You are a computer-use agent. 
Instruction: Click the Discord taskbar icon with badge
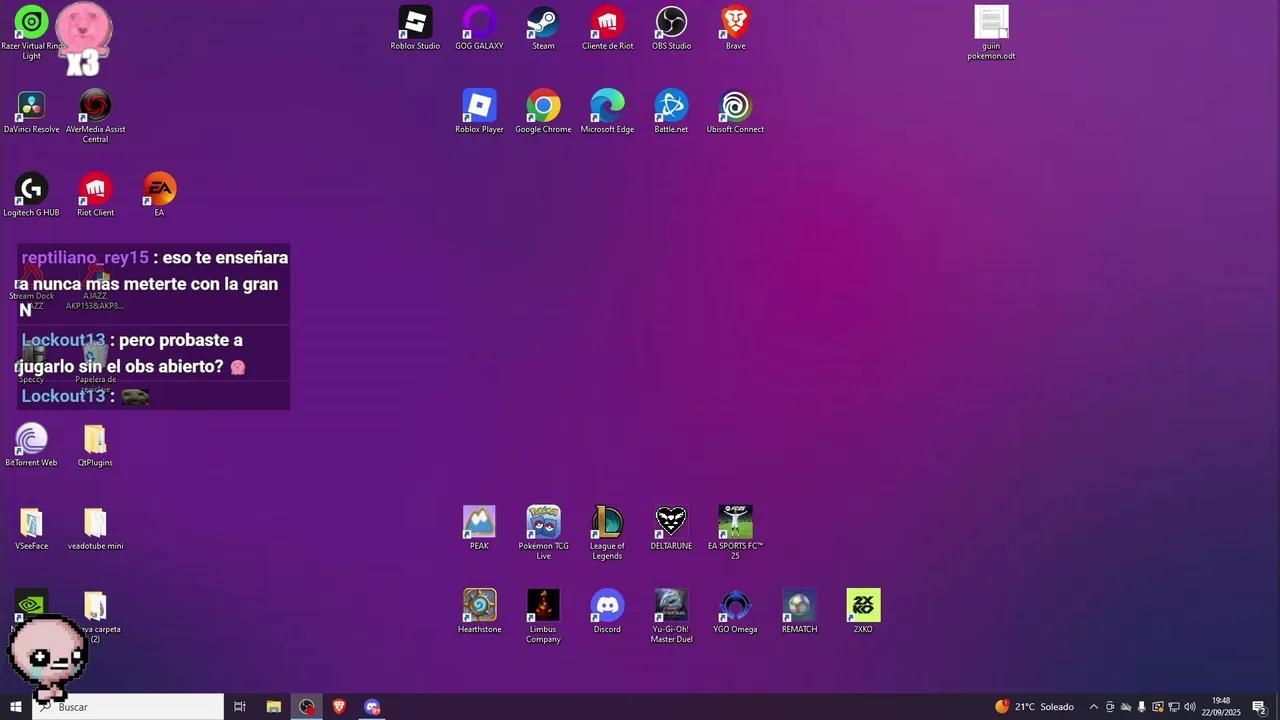pyautogui.click(x=372, y=707)
